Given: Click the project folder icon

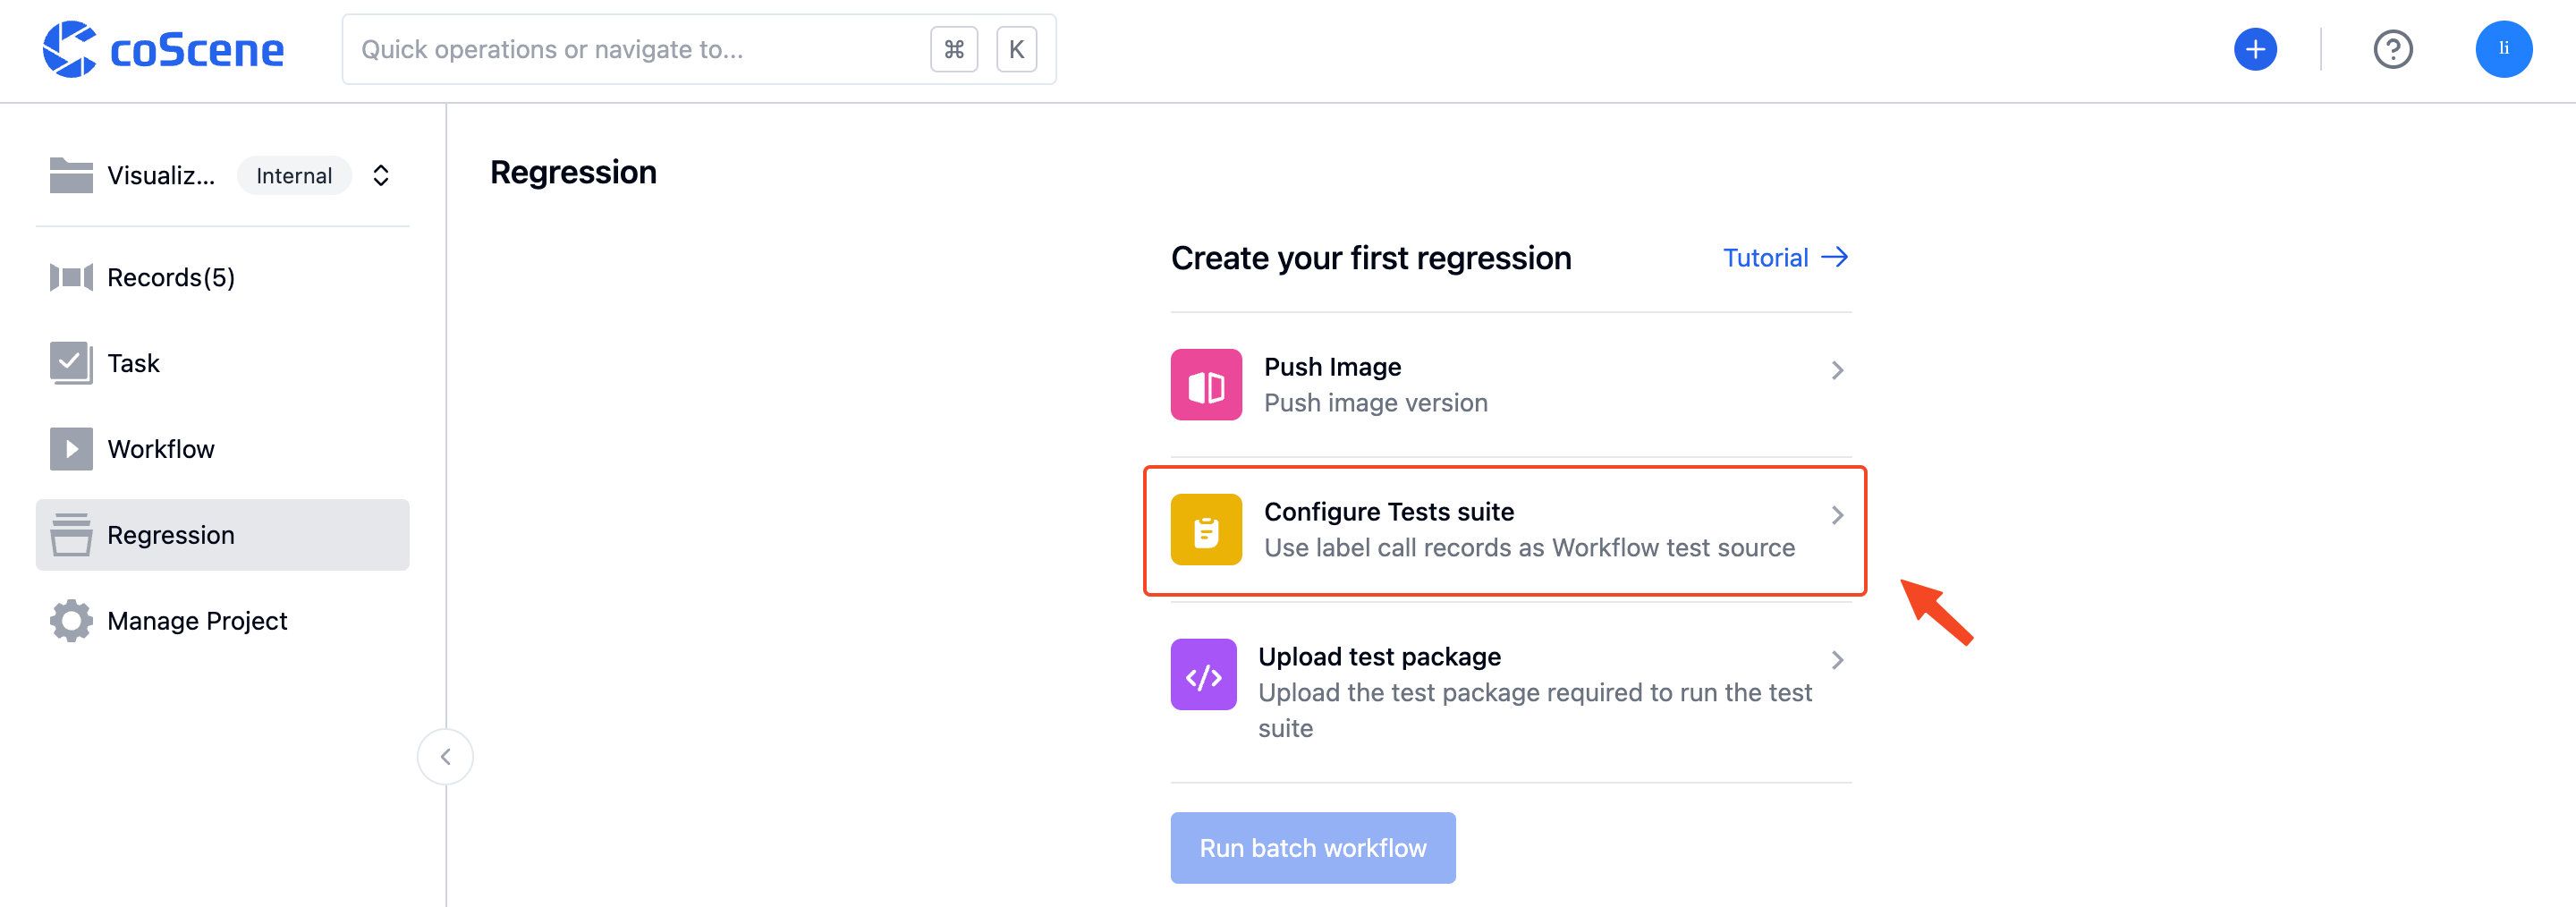Looking at the screenshot, I should click(71, 175).
